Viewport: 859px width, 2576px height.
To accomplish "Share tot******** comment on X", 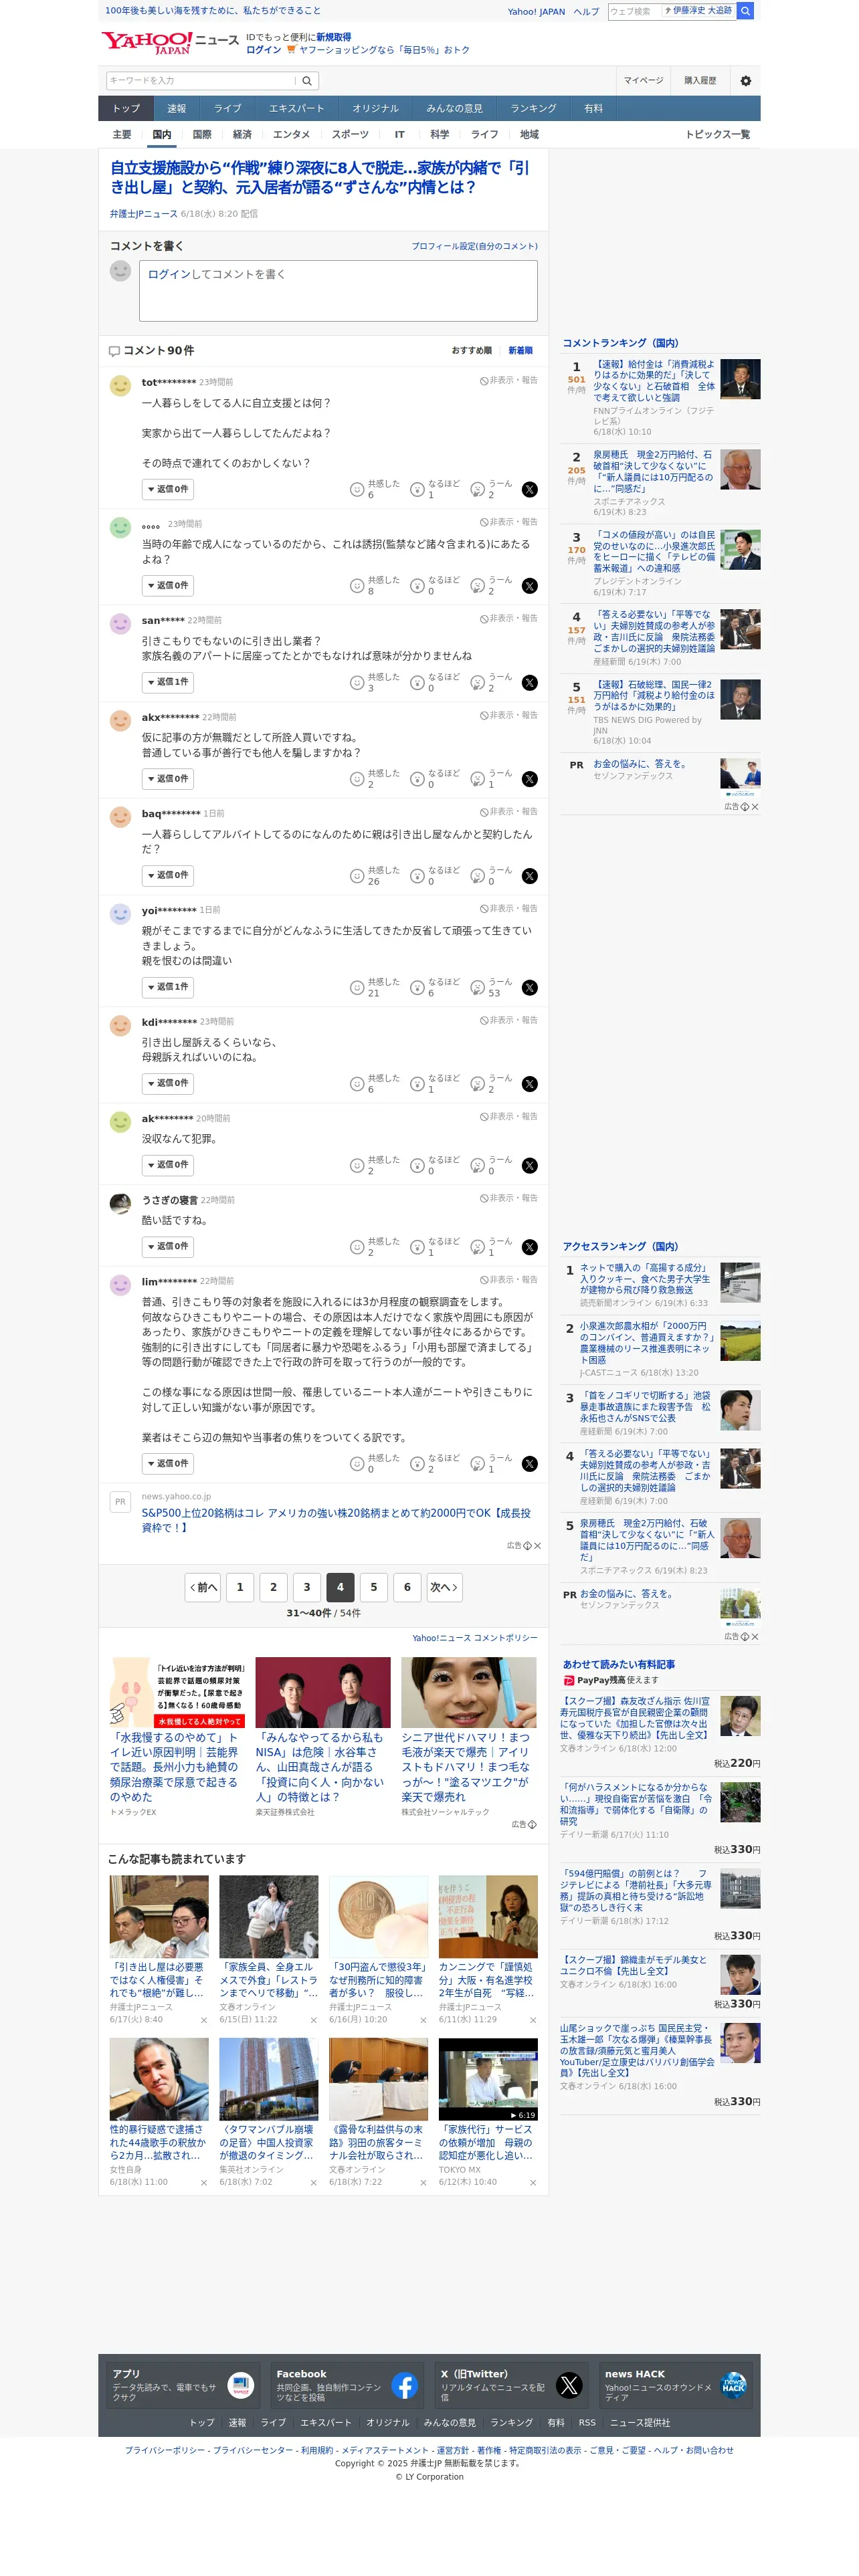I will pos(530,490).
